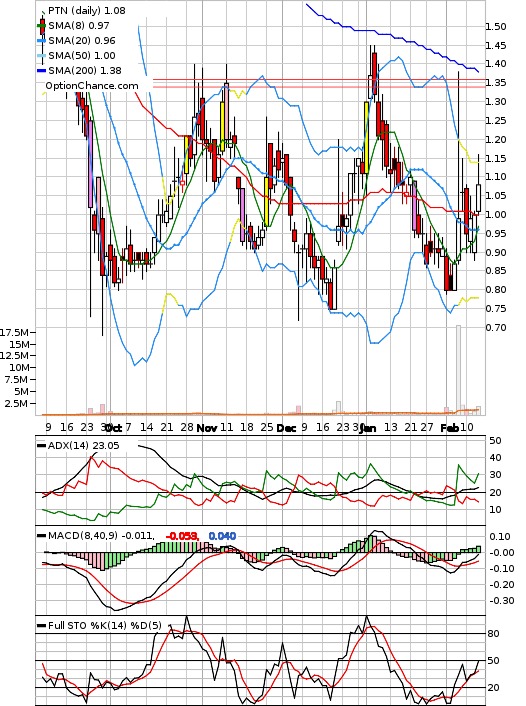Viewport: 526px width, 706px height.
Task: Click the 10M volume axis label
Action: [18, 368]
